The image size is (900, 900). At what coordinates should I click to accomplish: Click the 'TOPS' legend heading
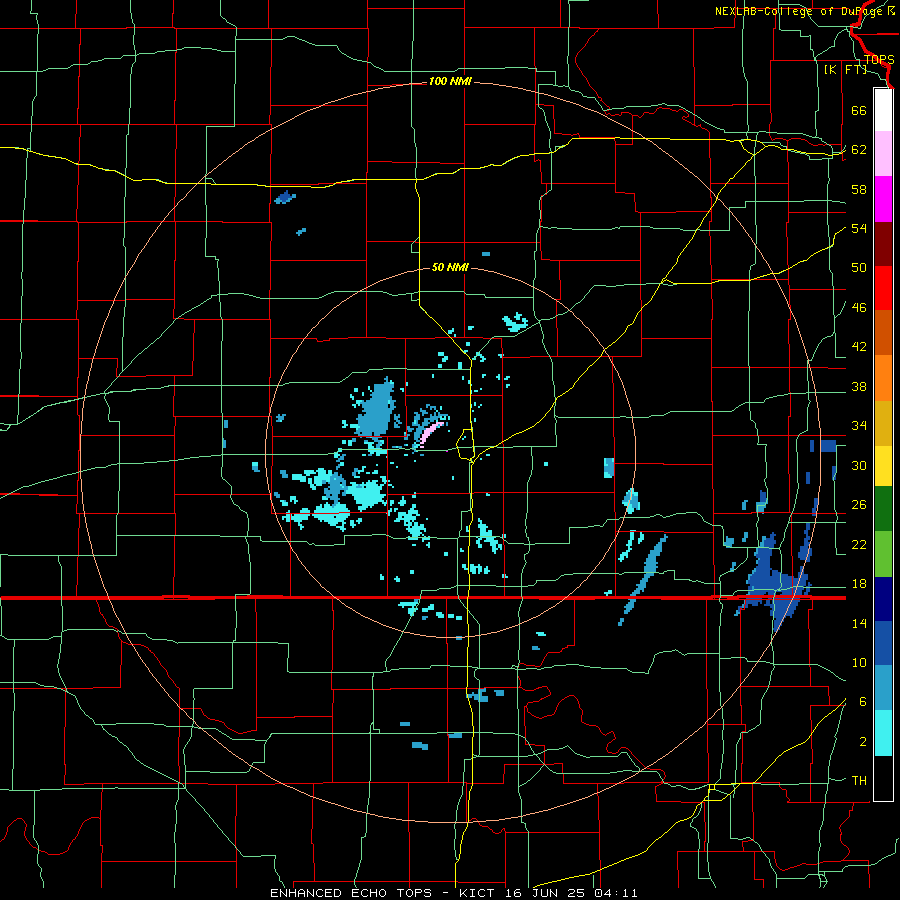[x=879, y=59]
